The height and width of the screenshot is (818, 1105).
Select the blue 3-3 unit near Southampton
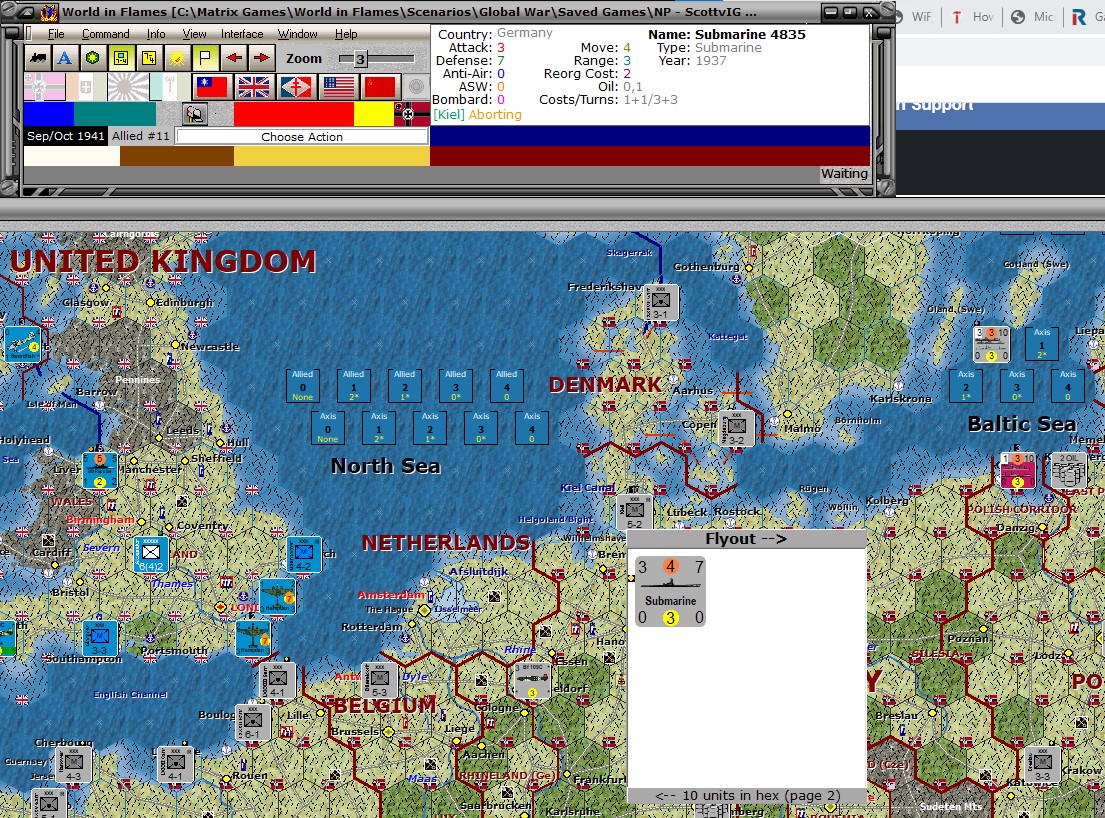pos(100,638)
